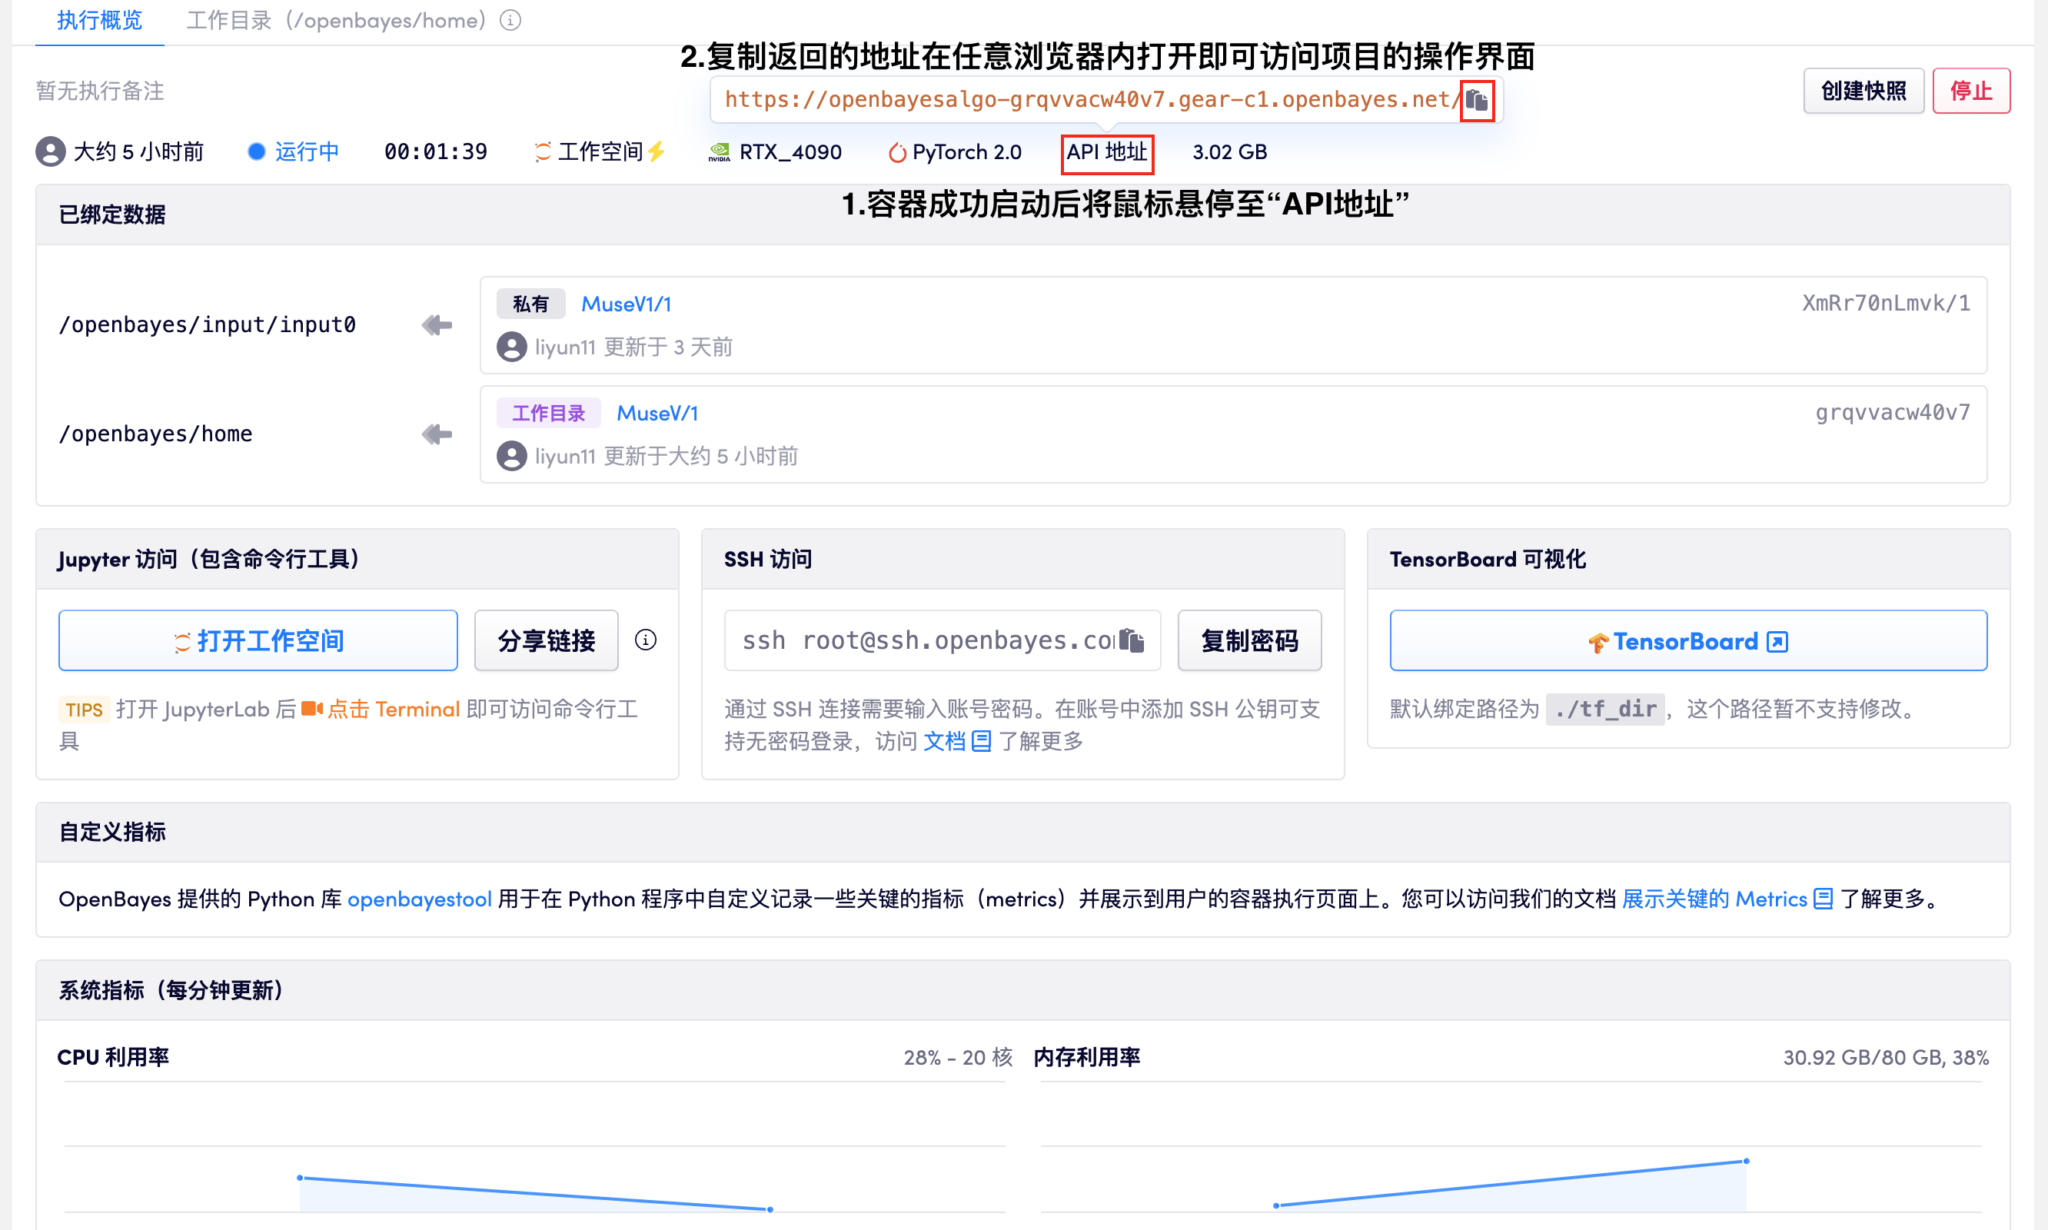Click the info icon beside 分享链接

pyautogui.click(x=645, y=640)
